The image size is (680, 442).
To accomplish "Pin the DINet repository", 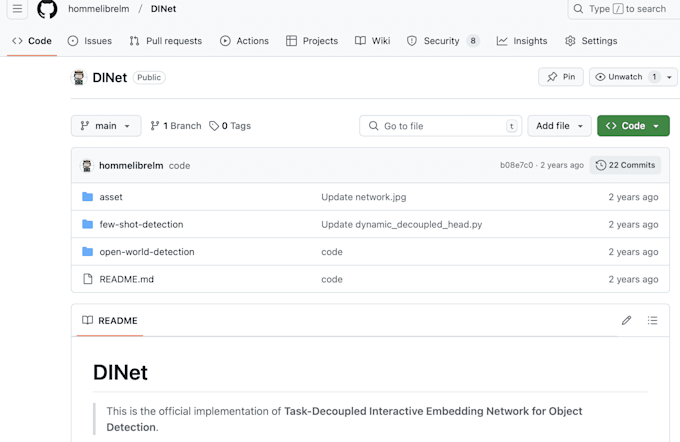I will pos(561,77).
